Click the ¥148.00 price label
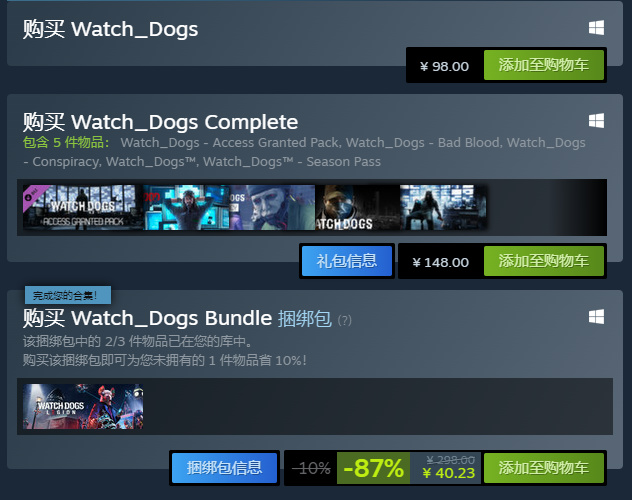Screen dimensions: 632x500 441,262
